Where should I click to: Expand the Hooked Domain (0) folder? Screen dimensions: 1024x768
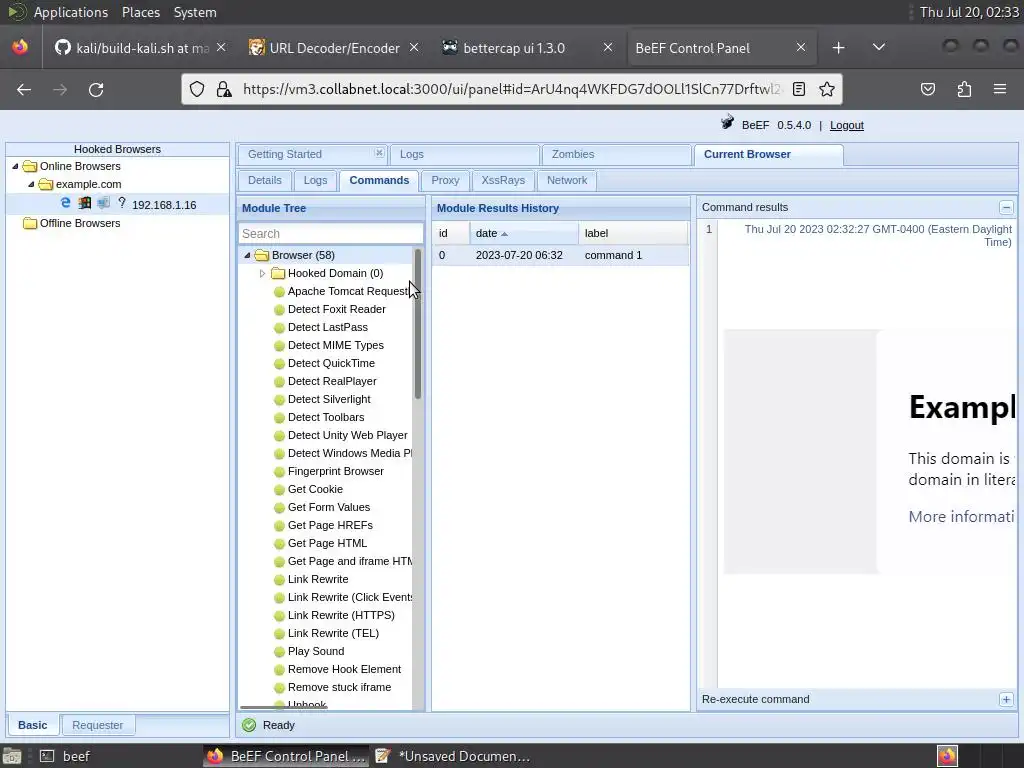pyautogui.click(x=263, y=274)
